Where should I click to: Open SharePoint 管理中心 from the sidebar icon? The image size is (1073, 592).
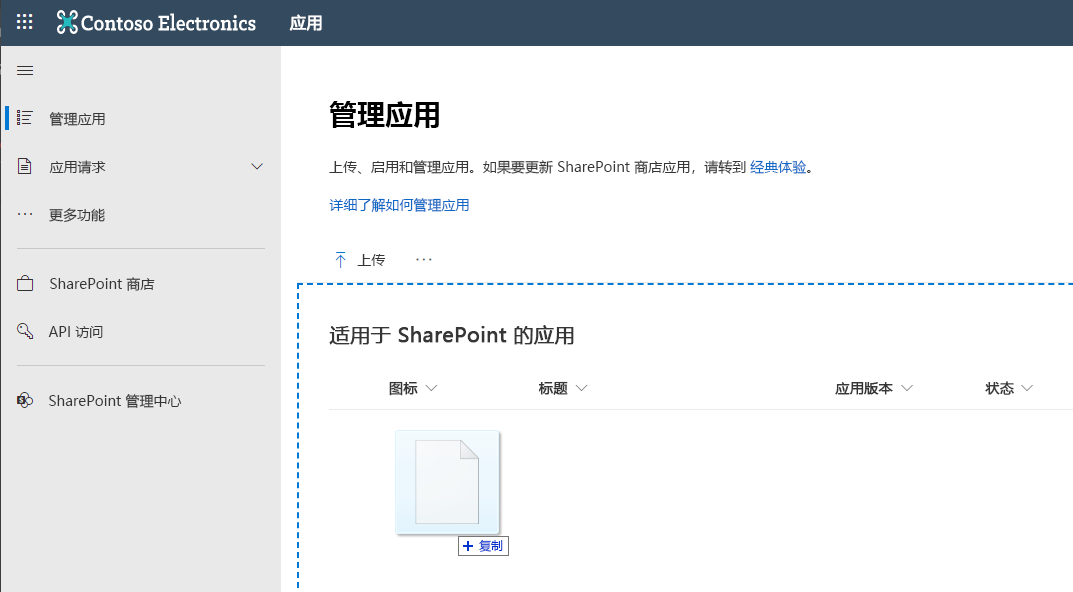tap(24, 400)
